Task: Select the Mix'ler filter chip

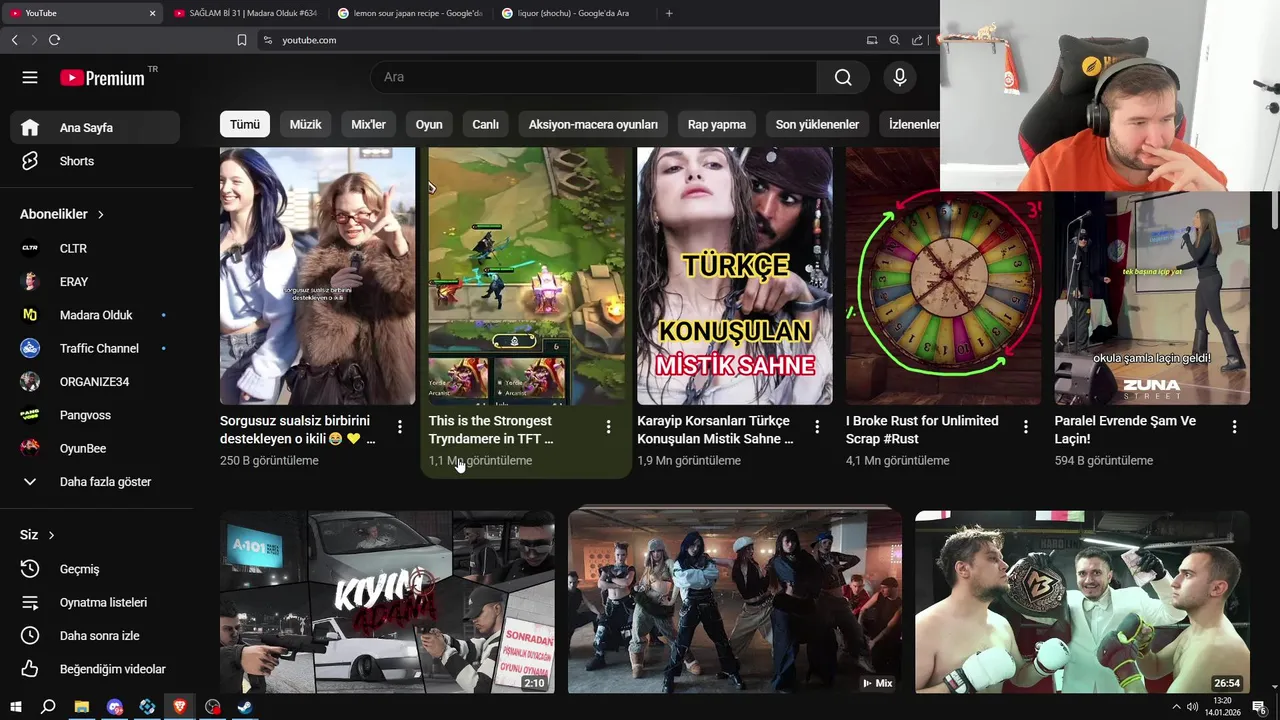Action: pos(369,124)
